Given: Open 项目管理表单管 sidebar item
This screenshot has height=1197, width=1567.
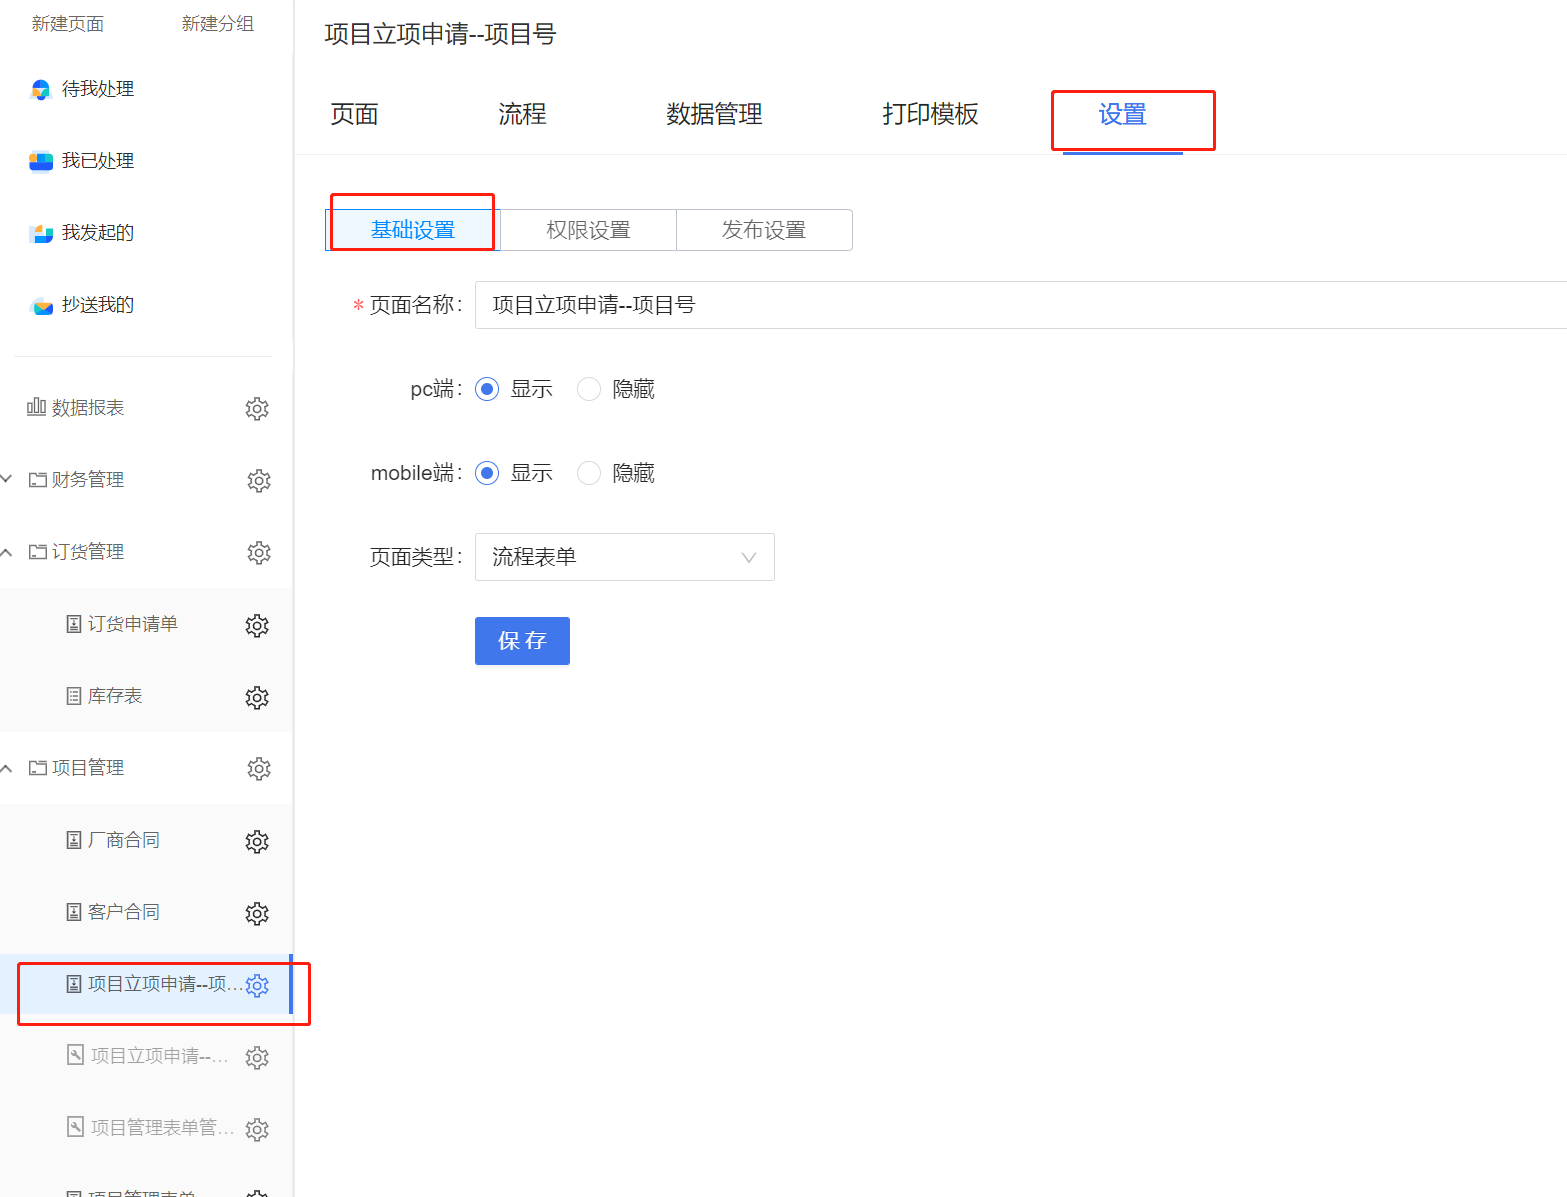Looking at the screenshot, I should point(162,1128).
